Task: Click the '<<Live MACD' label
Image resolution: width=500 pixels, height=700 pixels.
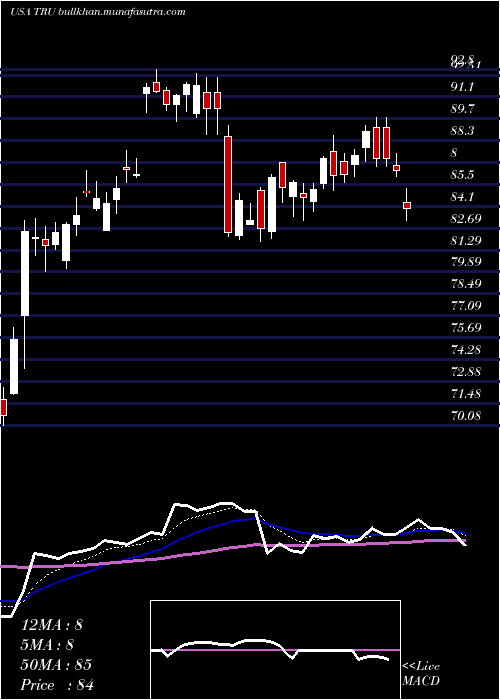Action: (x=421, y=674)
